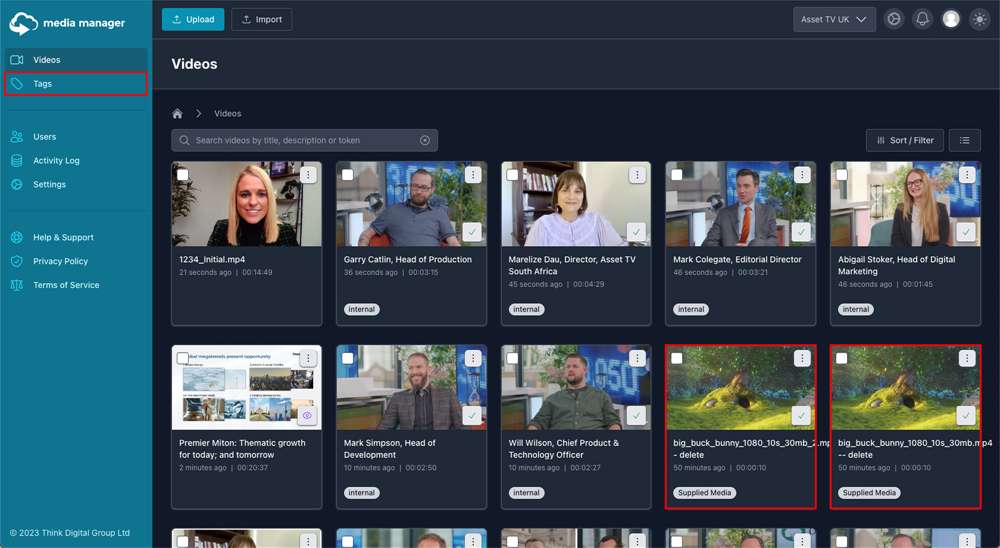The height and width of the screenshot is (548, 1000).
Task: Go to home breadcrumb icon
Action: (177, 114)
